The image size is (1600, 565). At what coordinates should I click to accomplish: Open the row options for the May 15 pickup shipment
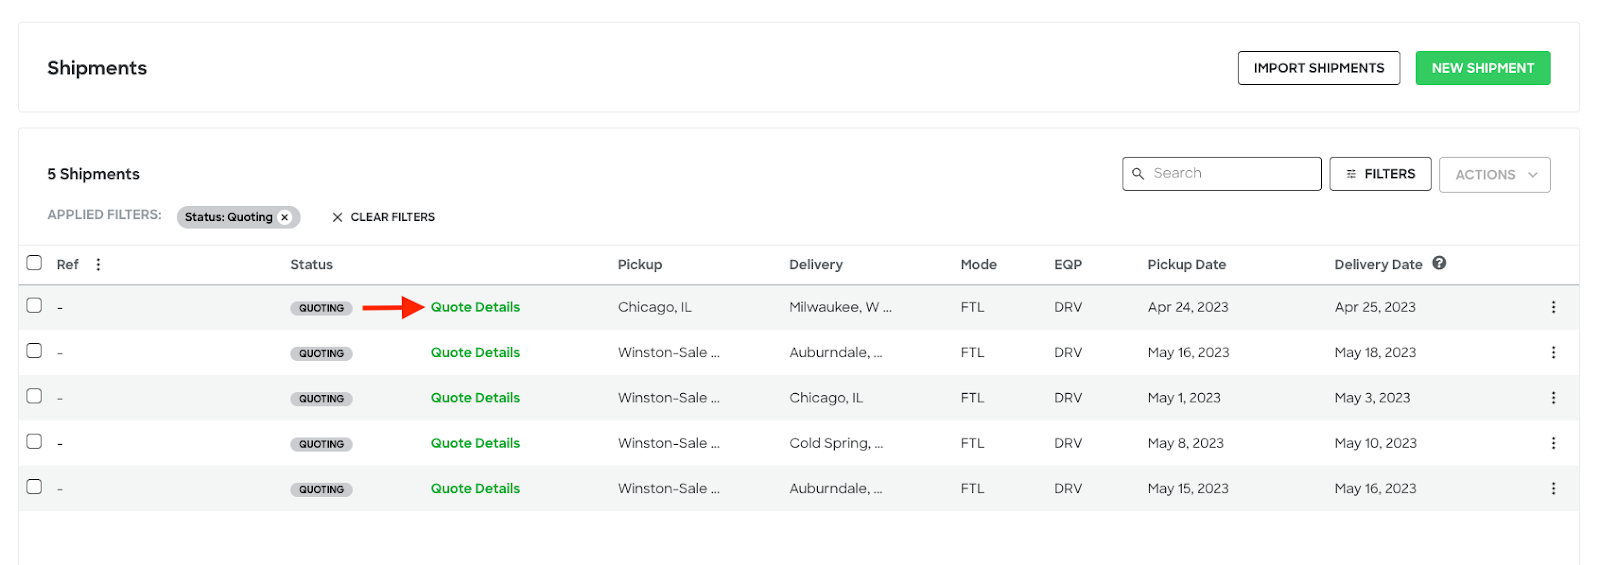click(x=1553, y=489)
